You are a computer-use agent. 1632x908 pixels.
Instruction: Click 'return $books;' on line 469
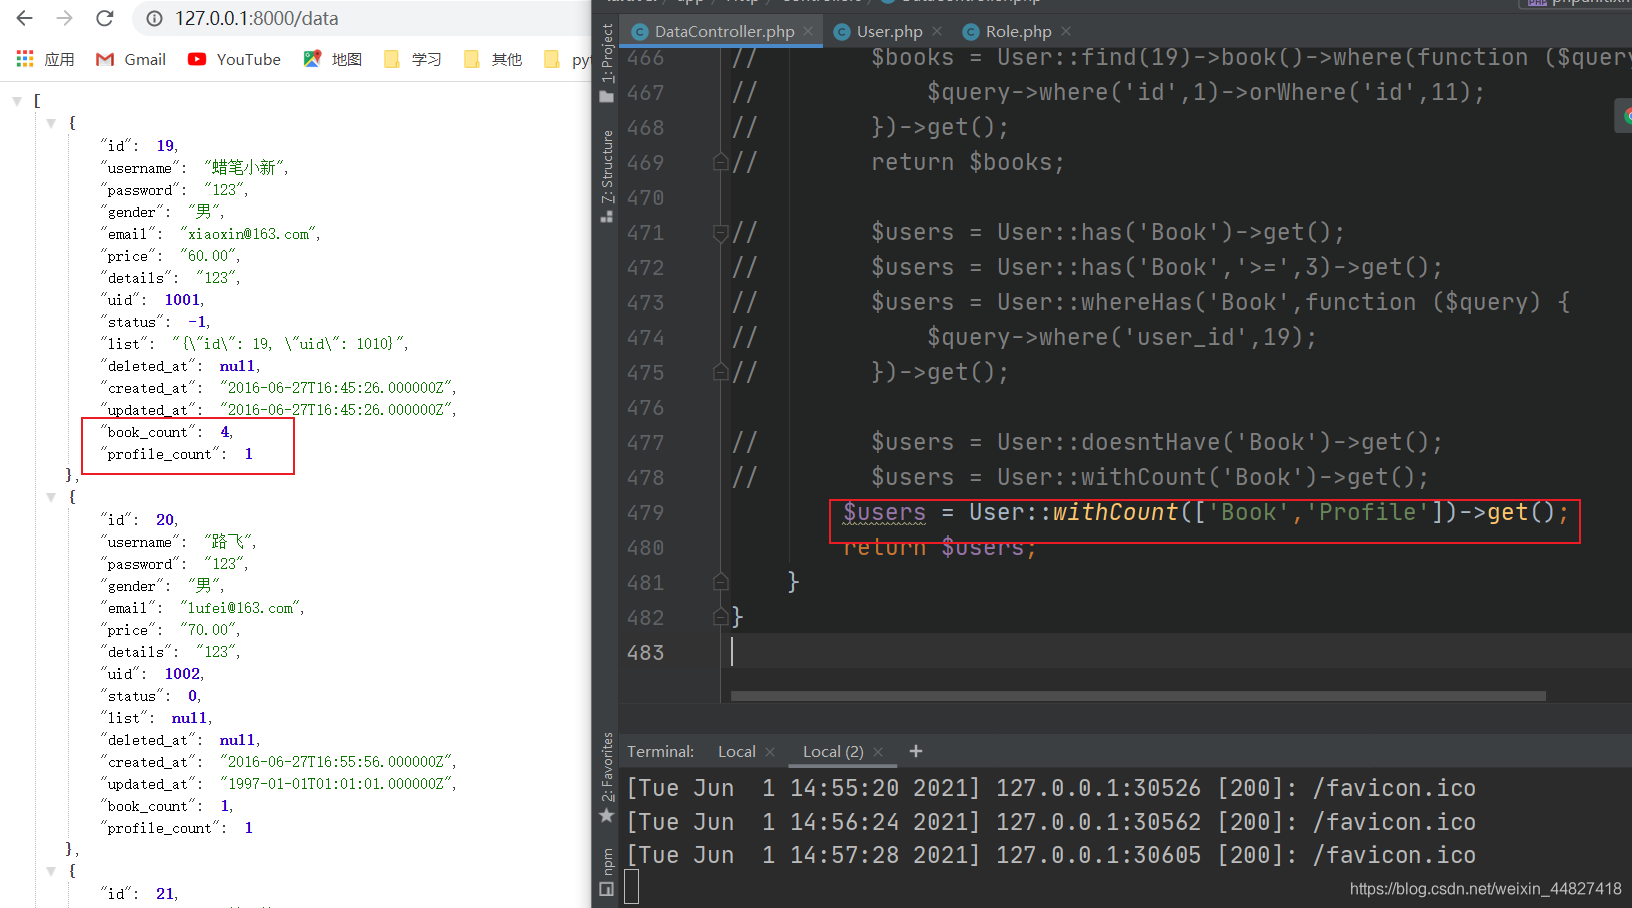click(967, 162)
